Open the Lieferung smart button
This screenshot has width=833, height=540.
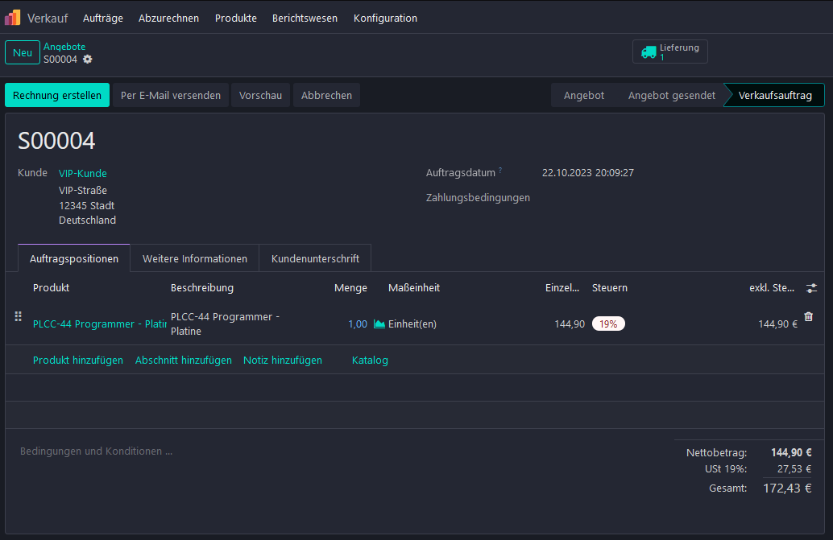(x=669, y=52)
